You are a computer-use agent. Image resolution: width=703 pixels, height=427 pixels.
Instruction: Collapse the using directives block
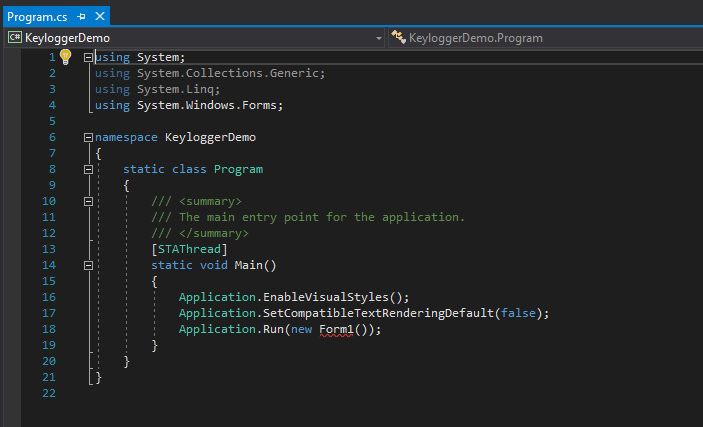click(88, 57)
